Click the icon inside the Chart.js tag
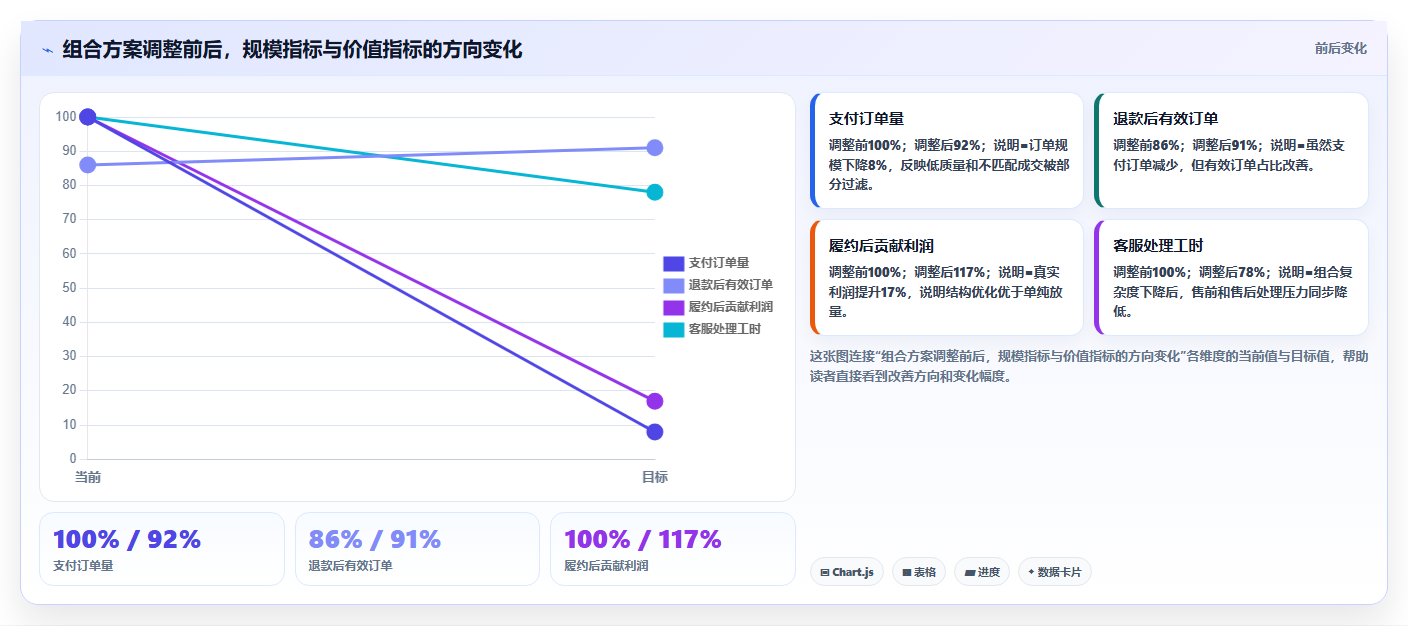The image size is (1408, 626). coord(825,573)
